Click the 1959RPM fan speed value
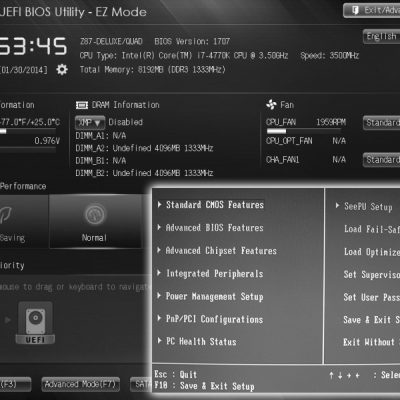Screen dimensions: 400x400 click(x=331, y=122)
